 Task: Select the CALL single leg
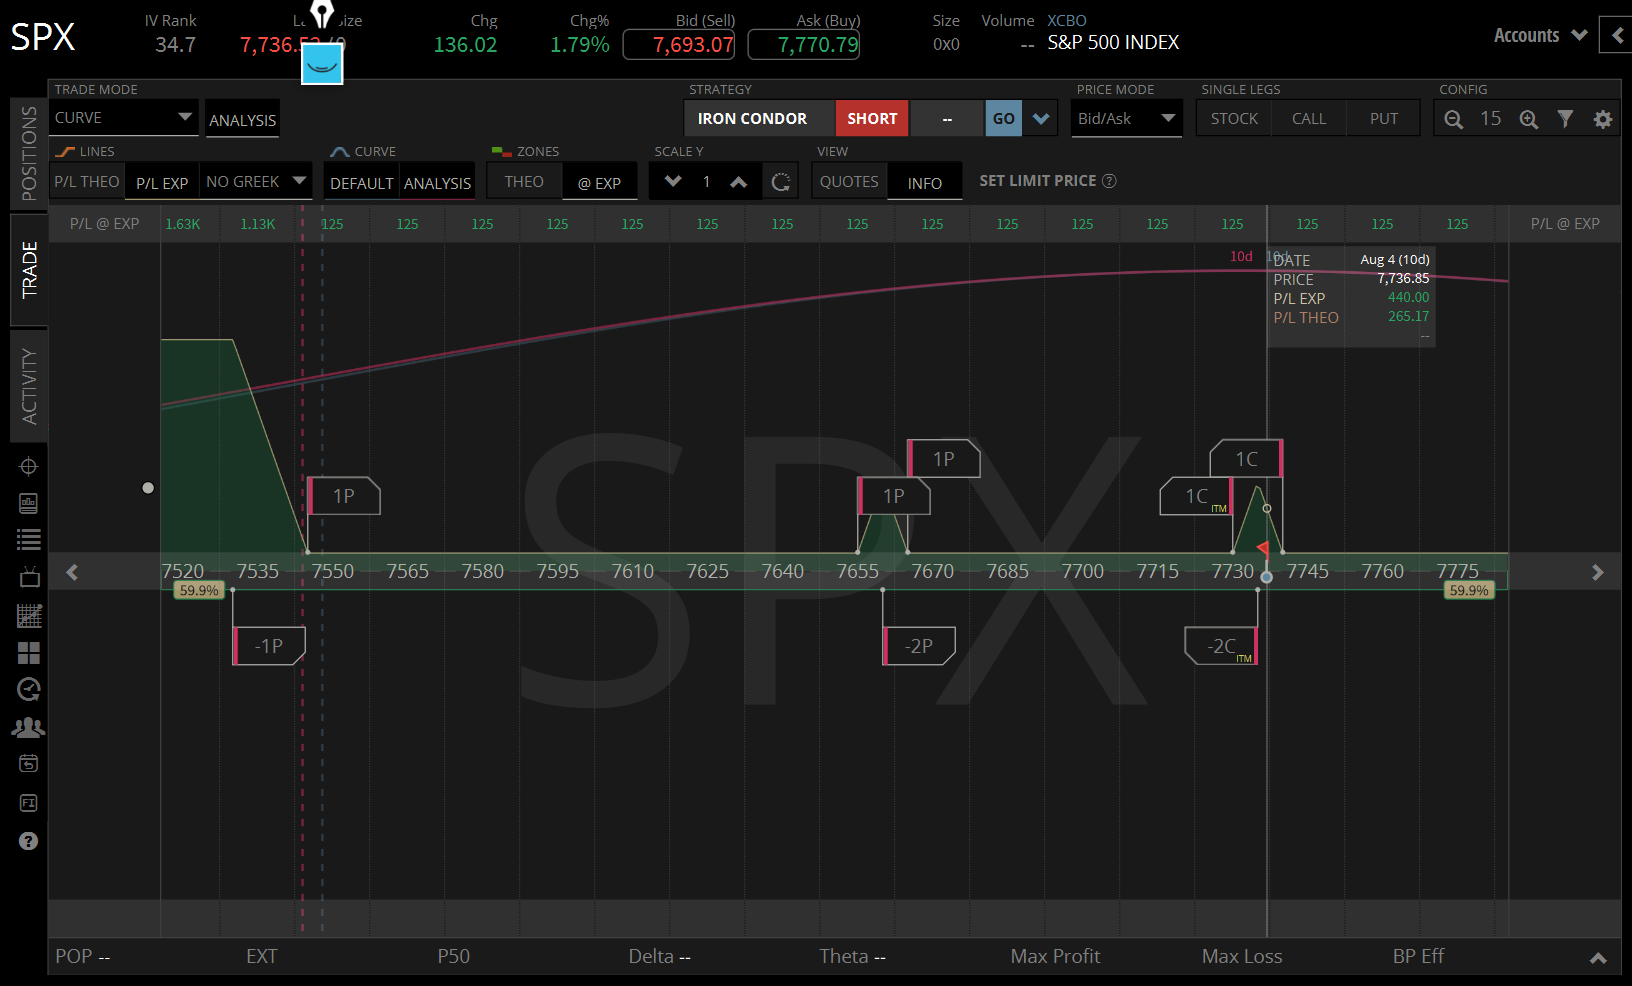1309,118
